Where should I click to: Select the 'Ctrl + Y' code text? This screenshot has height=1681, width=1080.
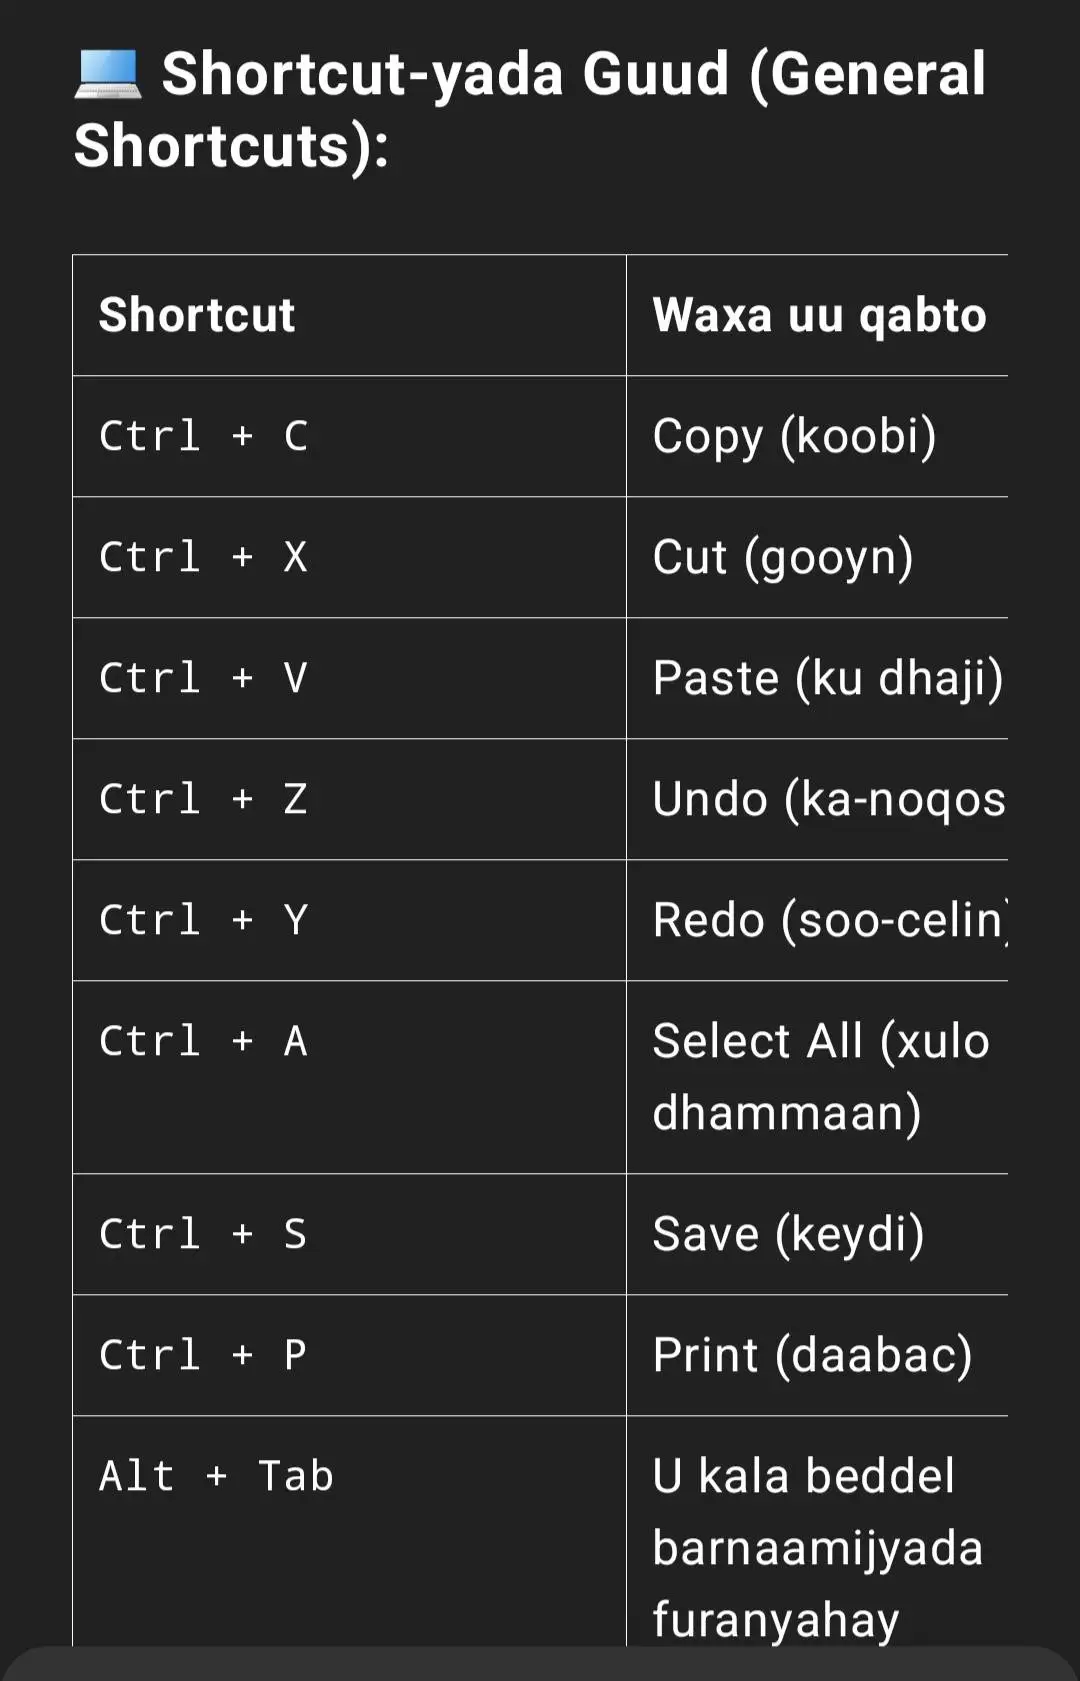tap(204, 920)
